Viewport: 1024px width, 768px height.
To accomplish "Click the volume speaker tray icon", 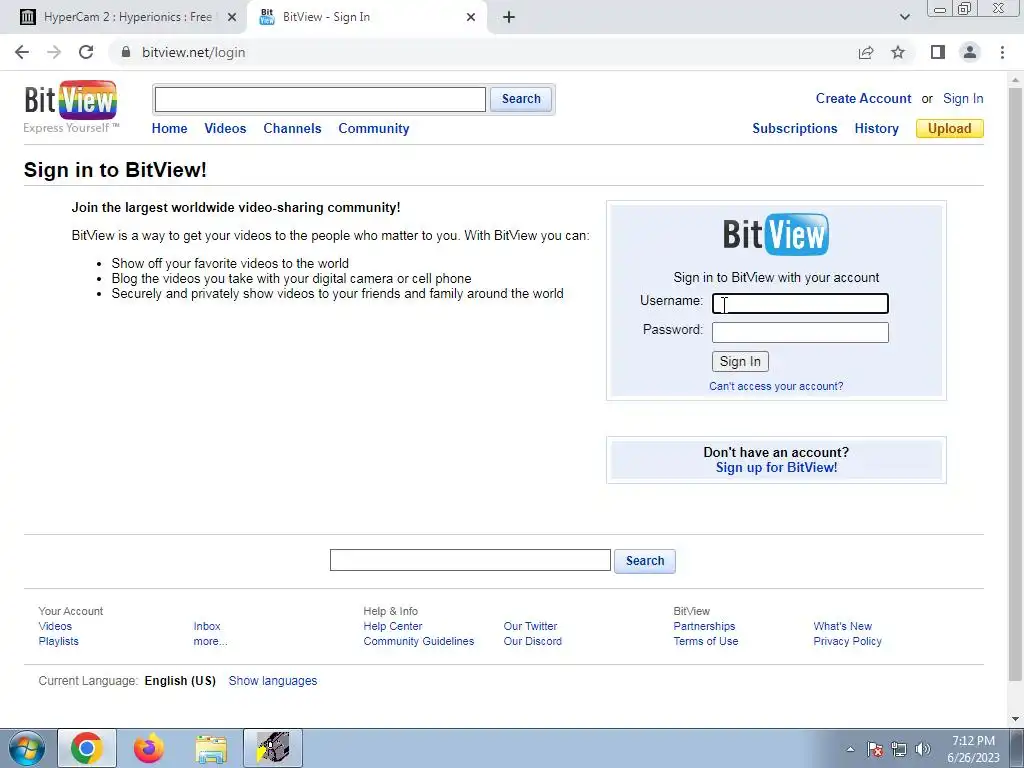I will click(x=923, y=749).
